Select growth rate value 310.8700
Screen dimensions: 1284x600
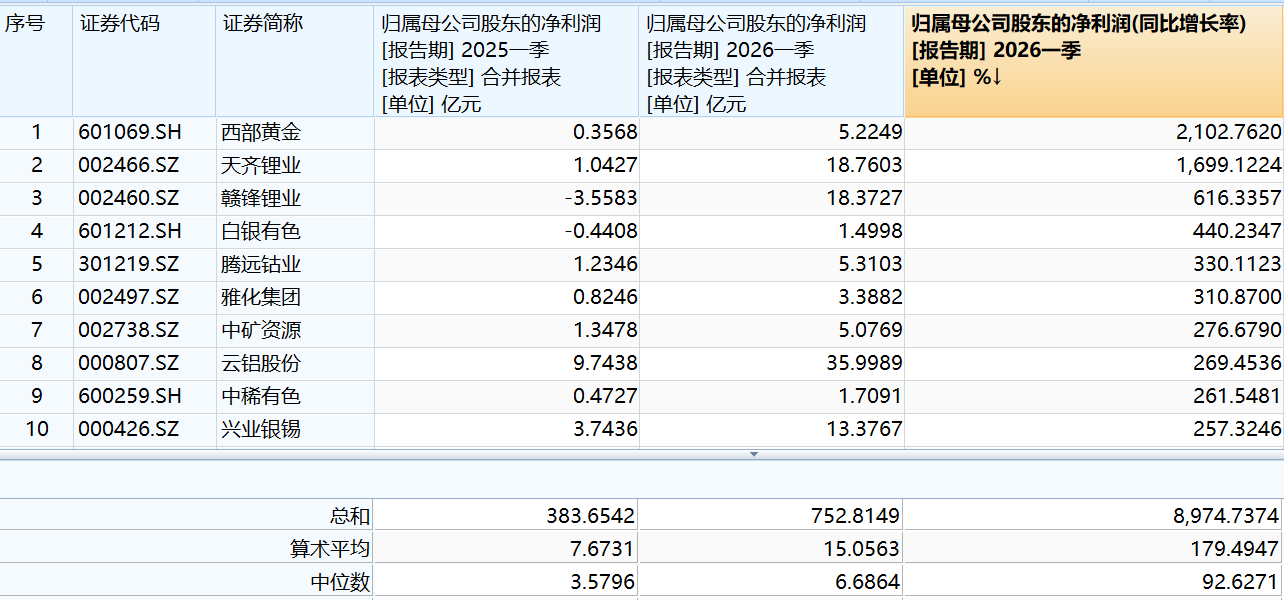coord(1237,298)
